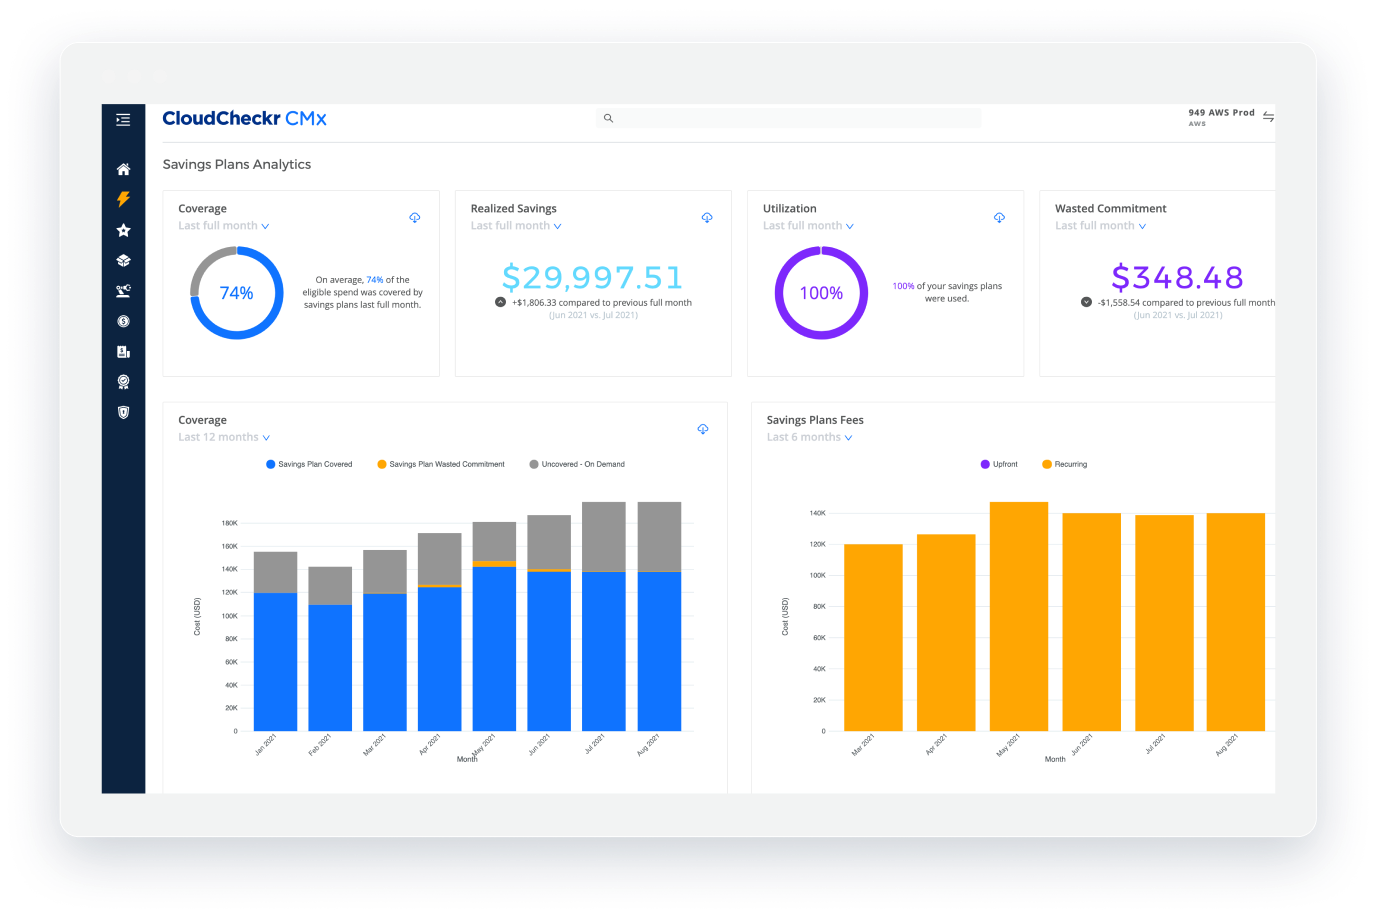Open Coverage chart Last 12 months dropdown
1377x915 pixels.
click(224, 438)
